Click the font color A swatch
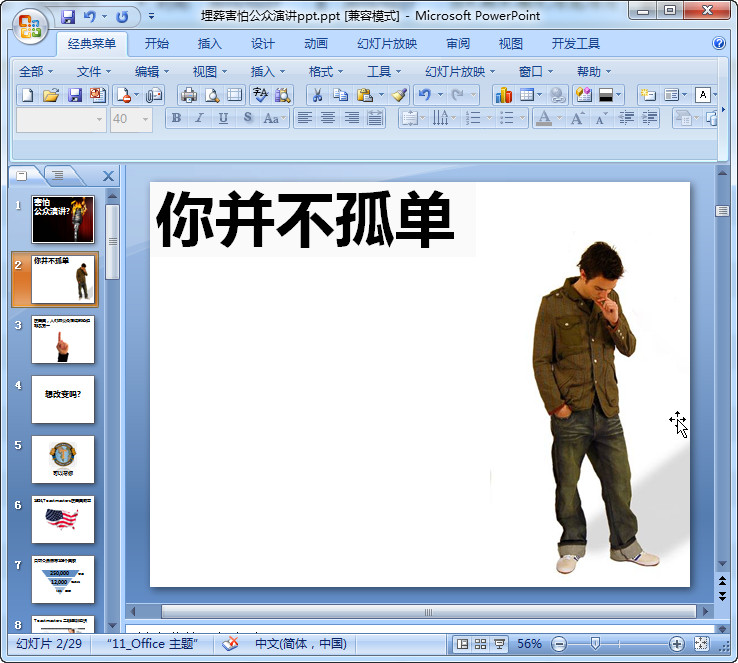Viewport: 738px width, 663px height. tap(544, 118)
